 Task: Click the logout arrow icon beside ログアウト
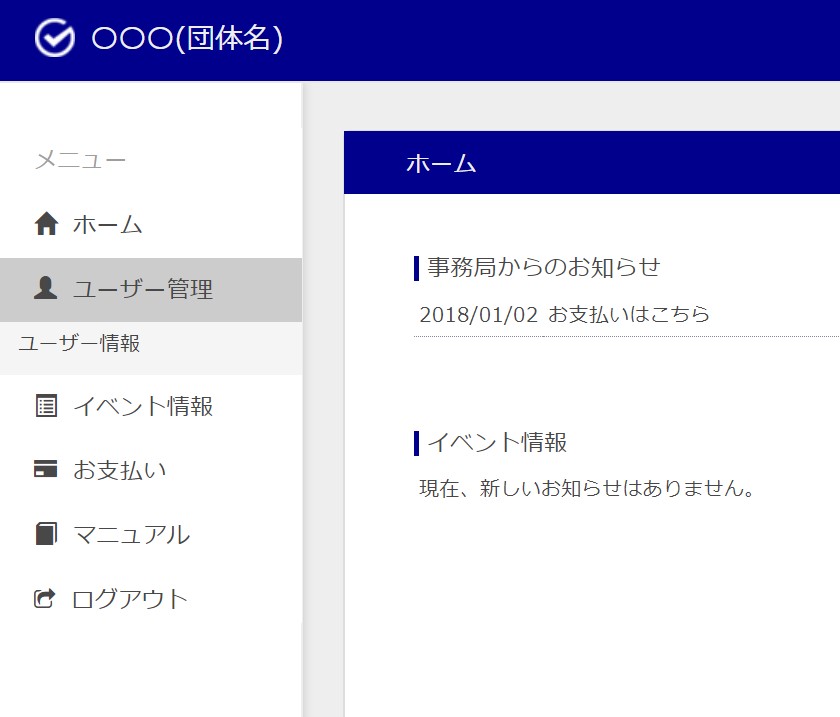(x=45, y=598)
